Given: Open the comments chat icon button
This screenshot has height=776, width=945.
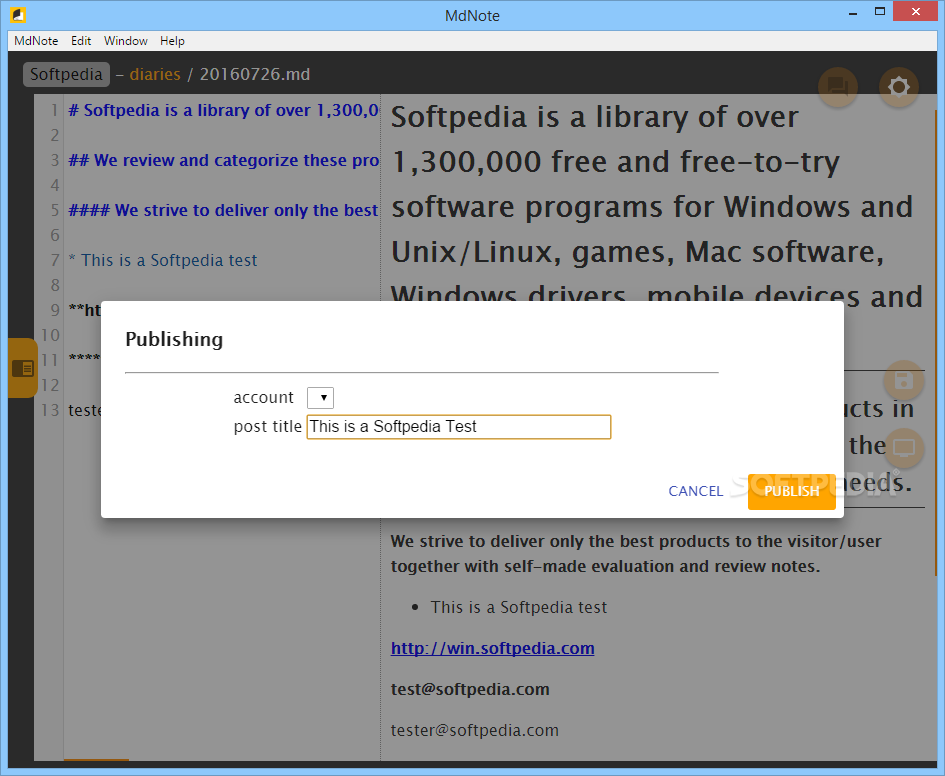Looking at the screenshot, I should click(838, 87).
